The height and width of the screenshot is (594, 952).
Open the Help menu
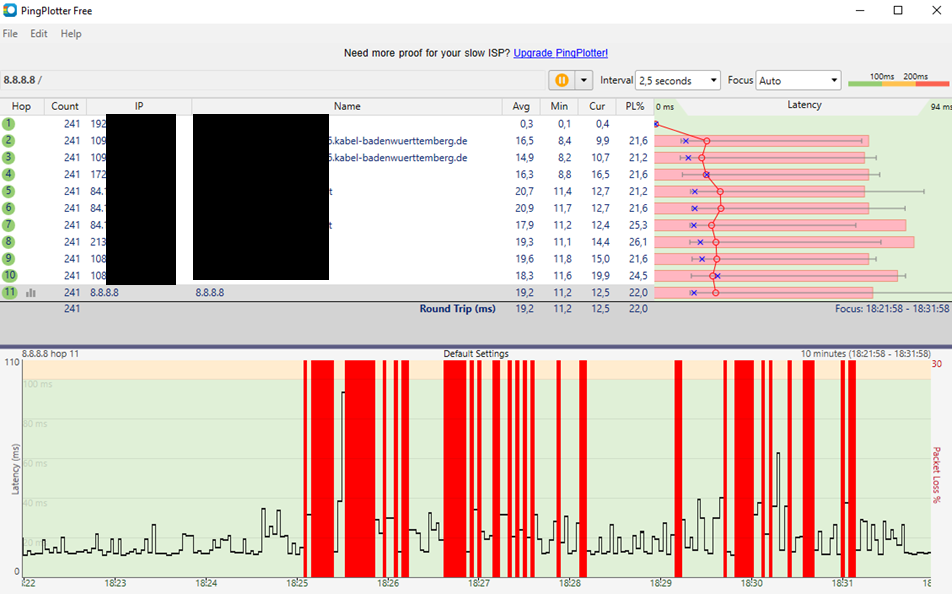click(x=71, y=33)
